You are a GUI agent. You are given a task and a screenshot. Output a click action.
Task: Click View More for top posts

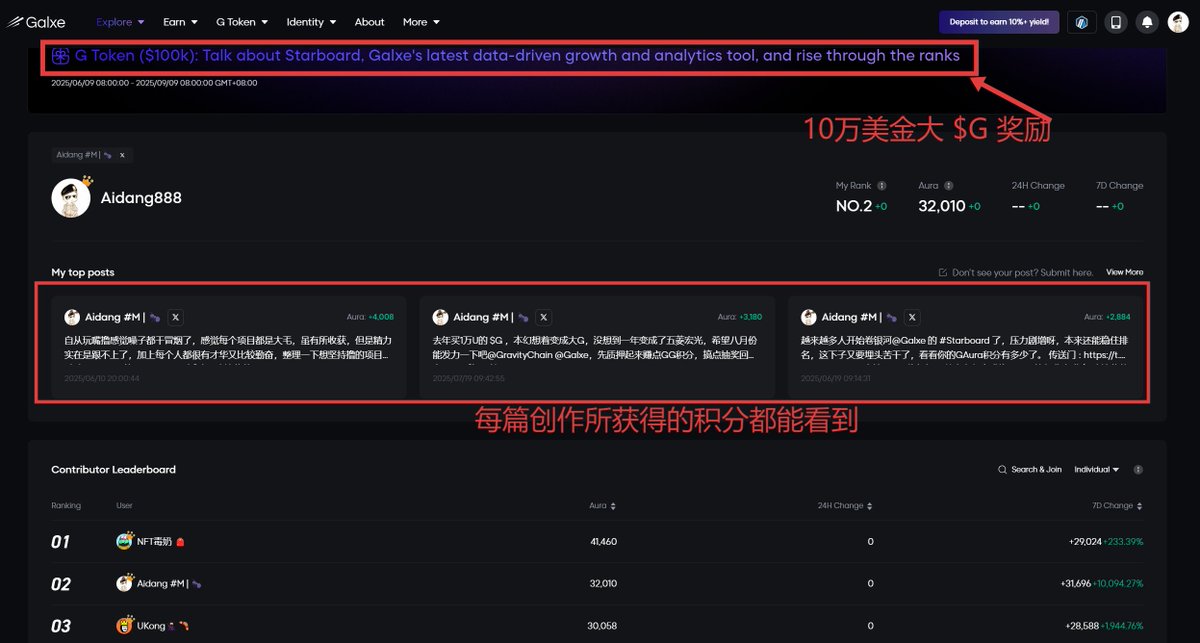(x=1125, y=272)
